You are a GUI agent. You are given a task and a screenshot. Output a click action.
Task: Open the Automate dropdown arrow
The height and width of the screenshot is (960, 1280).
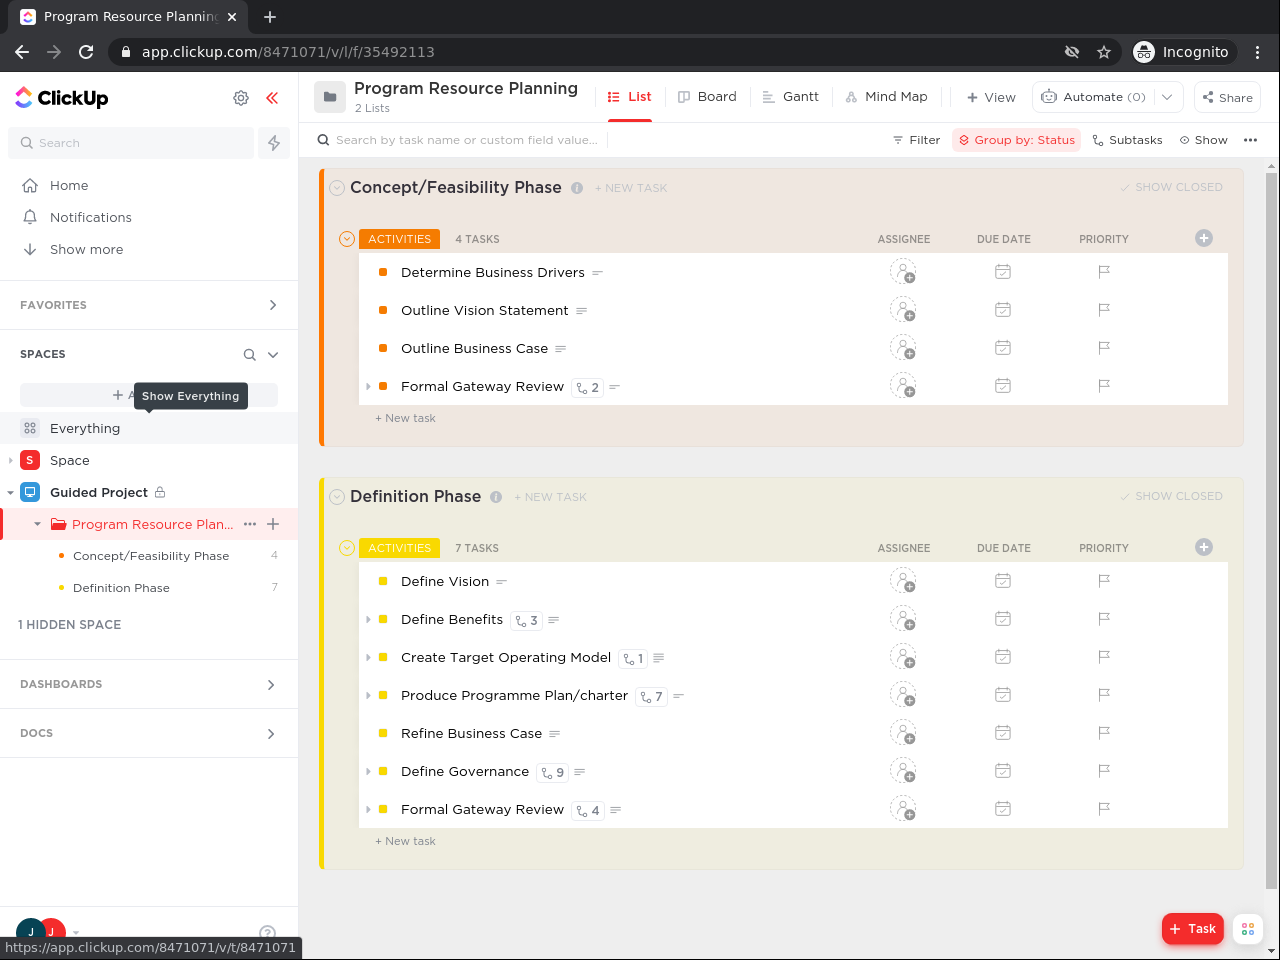1167,97
